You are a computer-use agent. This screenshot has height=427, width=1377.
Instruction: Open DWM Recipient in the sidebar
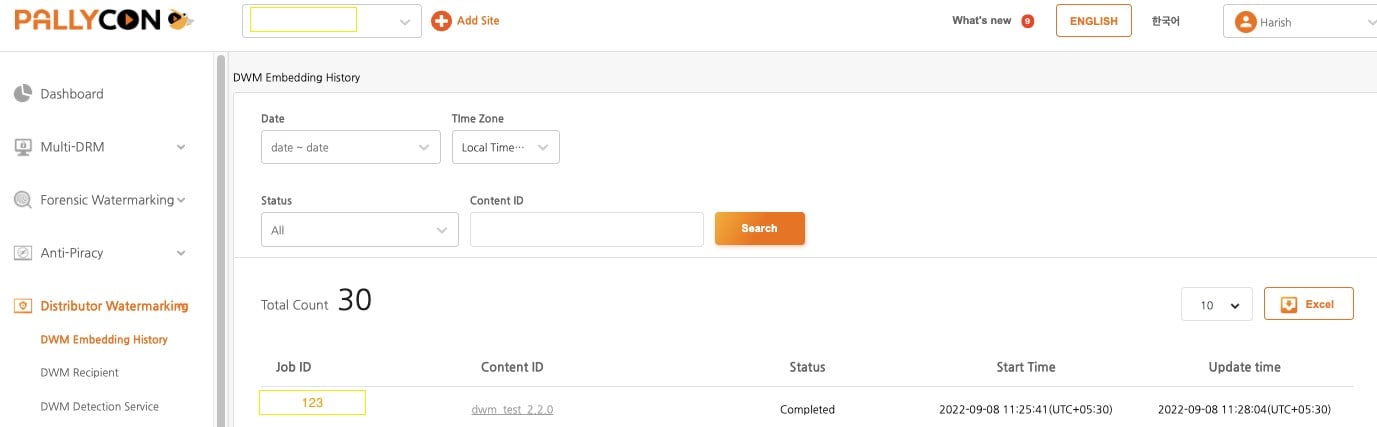coord(79,373)
